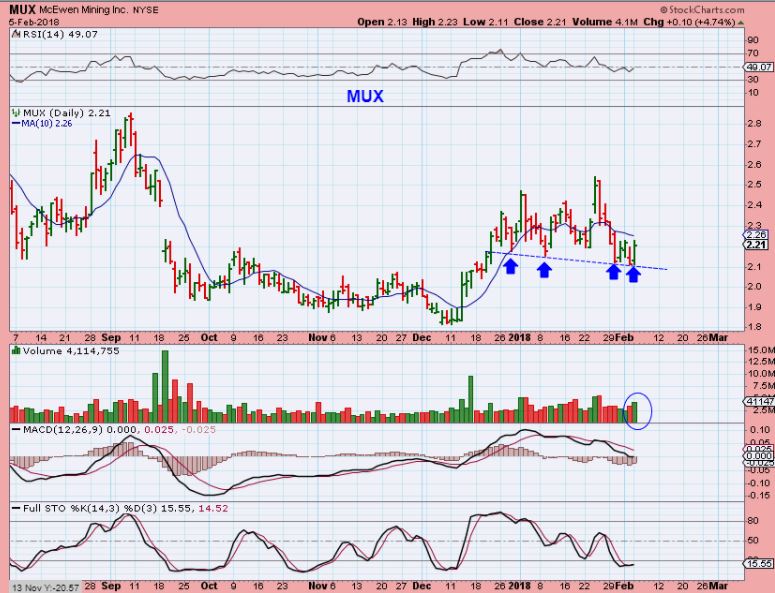This screenshot has height=593, width=775.
Task: Click the 1.8 price axis label
Action: [x=754, y=327]
